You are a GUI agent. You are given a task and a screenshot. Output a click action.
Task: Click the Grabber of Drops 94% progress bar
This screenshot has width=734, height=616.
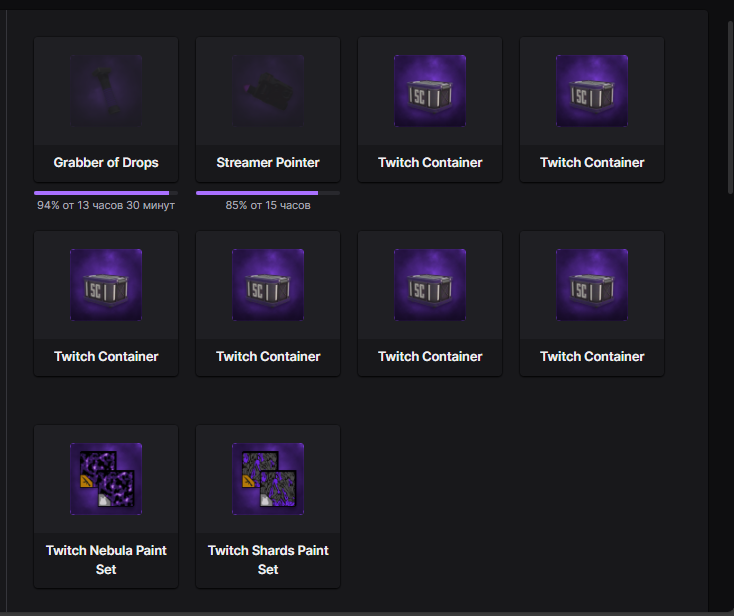coord(106,192)
